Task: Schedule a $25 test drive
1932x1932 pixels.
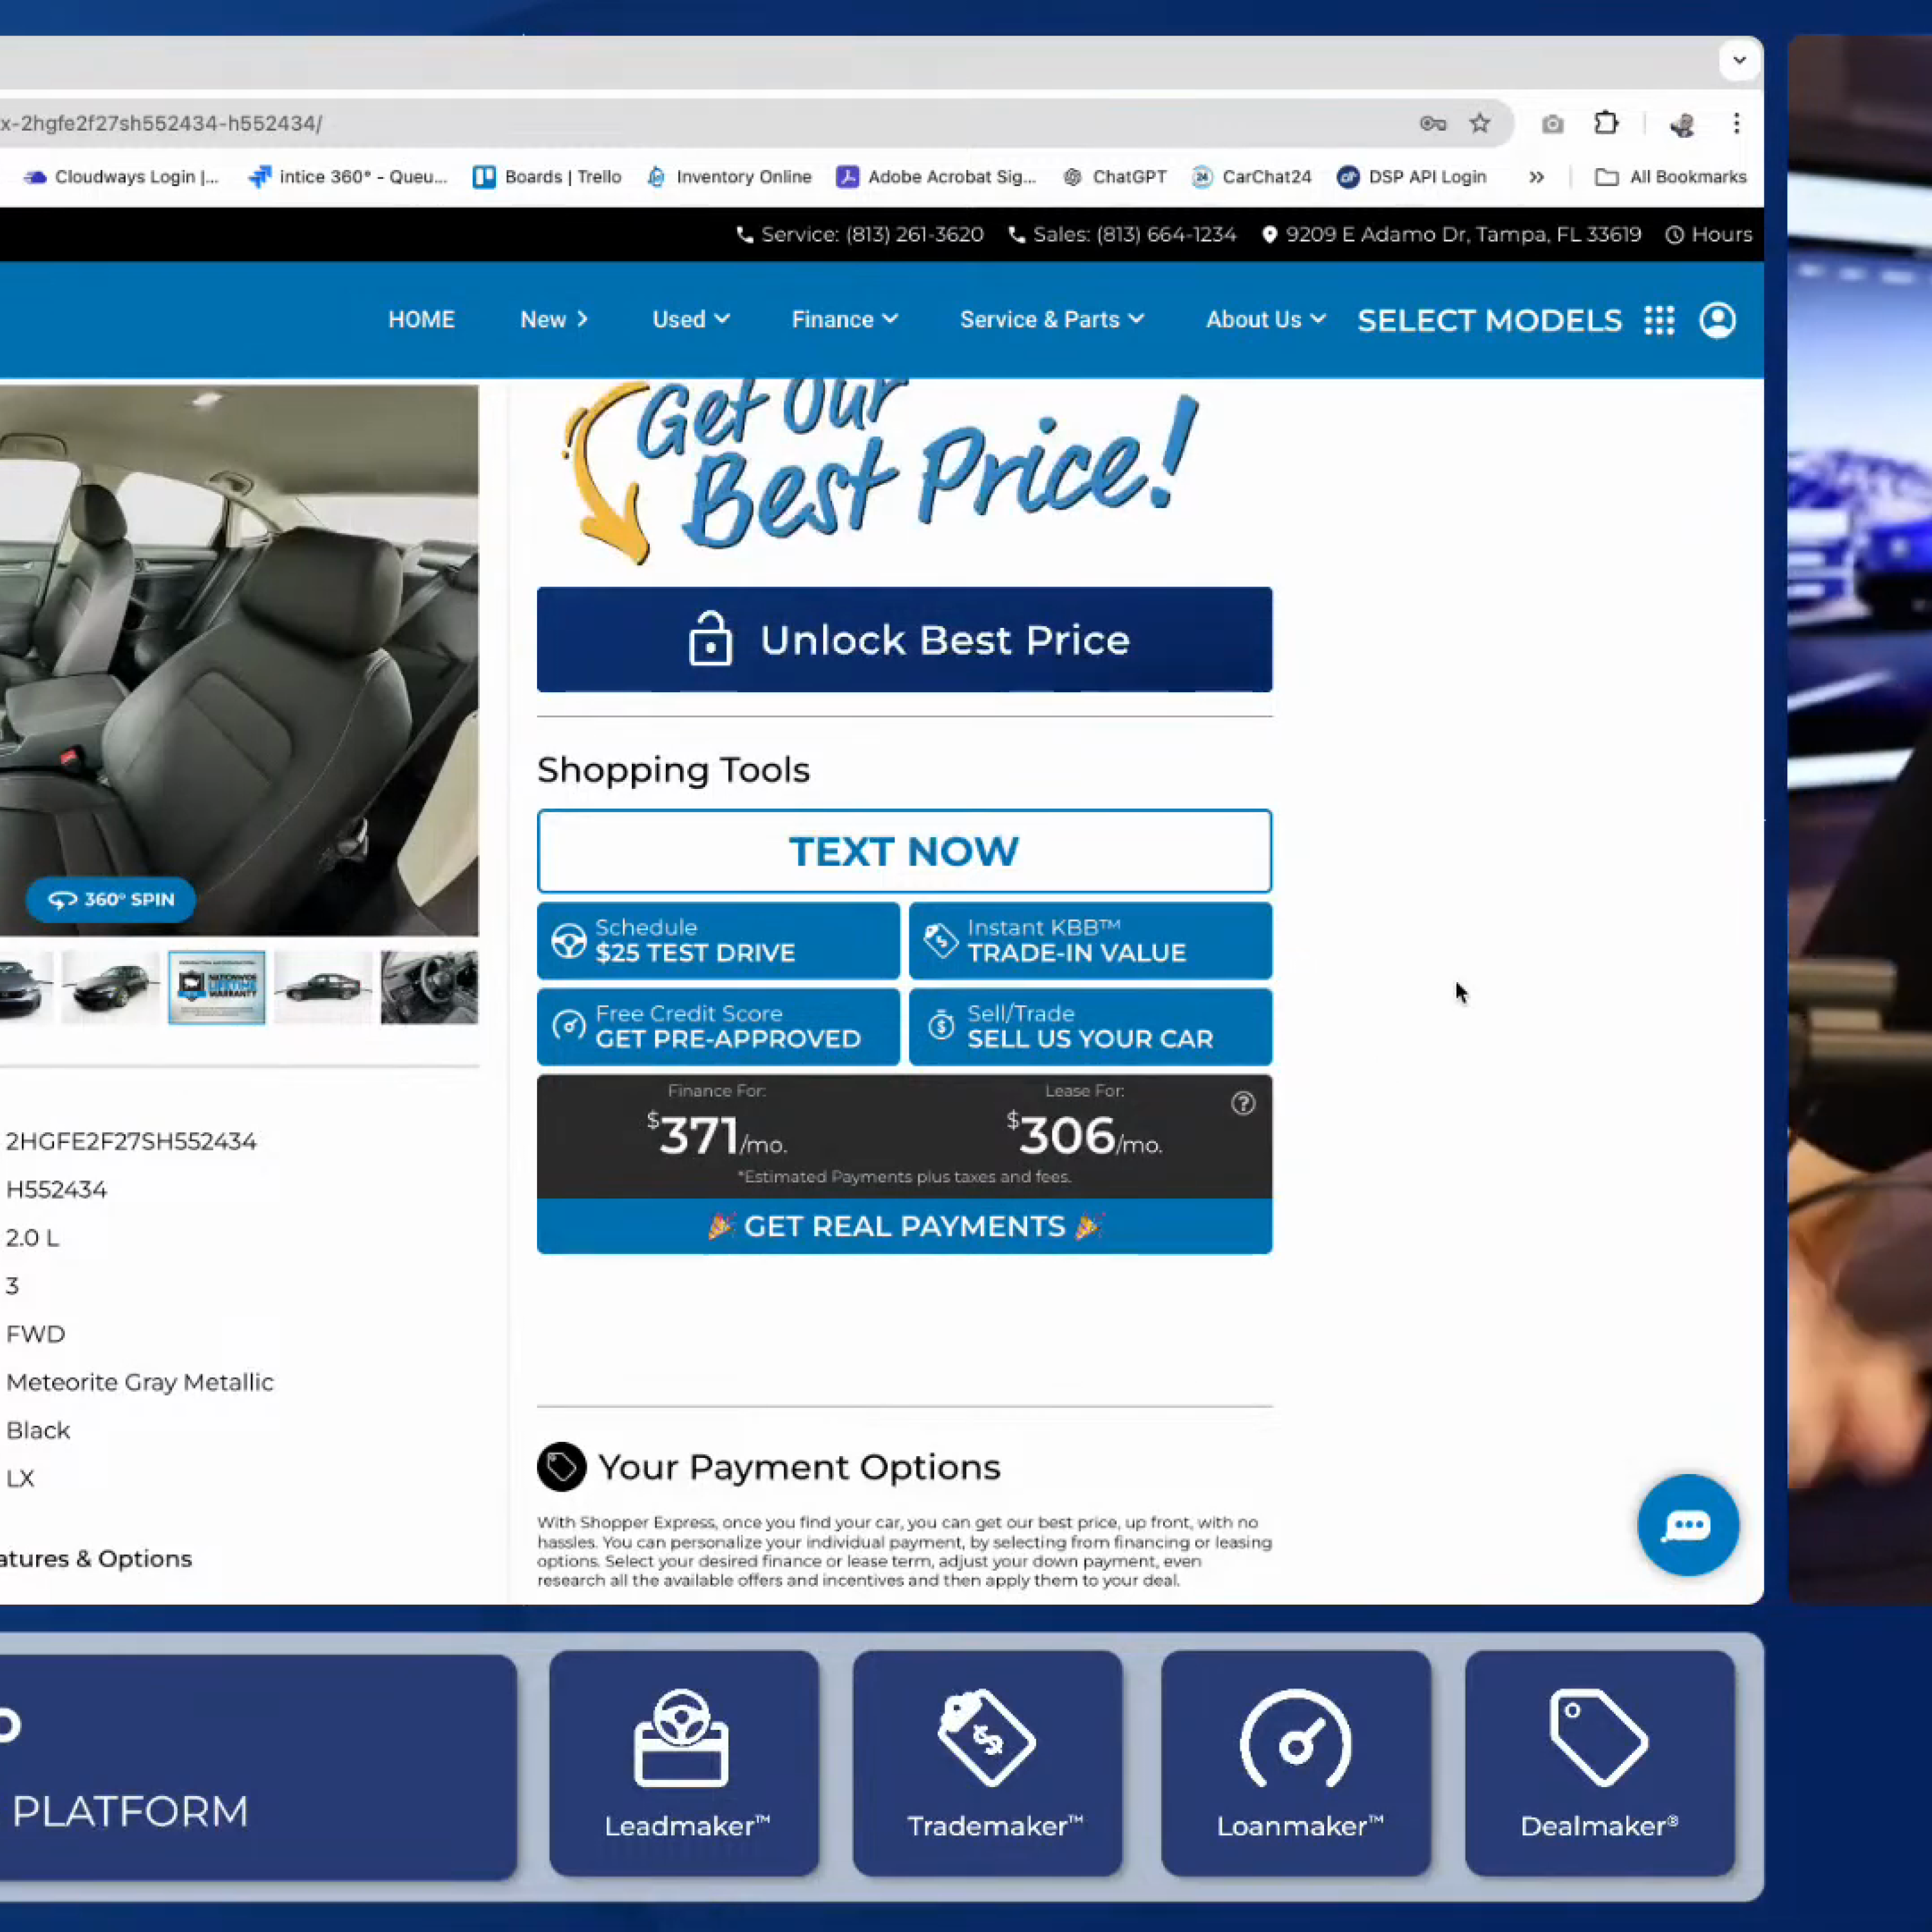Action: coord(718,940)
